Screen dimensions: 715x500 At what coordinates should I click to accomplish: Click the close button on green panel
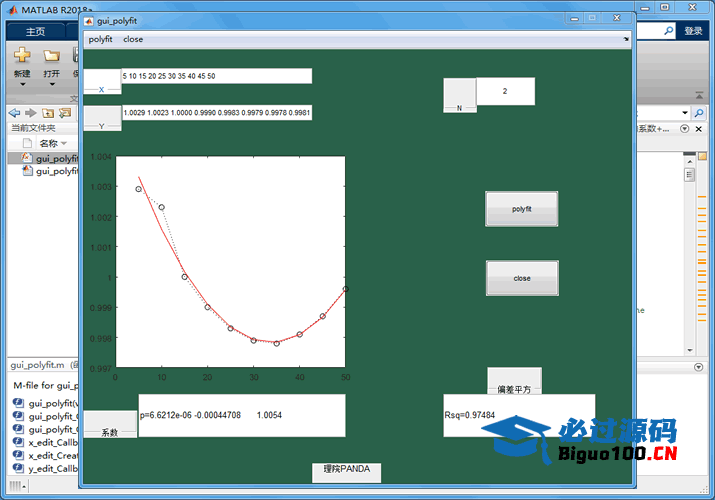522,278
